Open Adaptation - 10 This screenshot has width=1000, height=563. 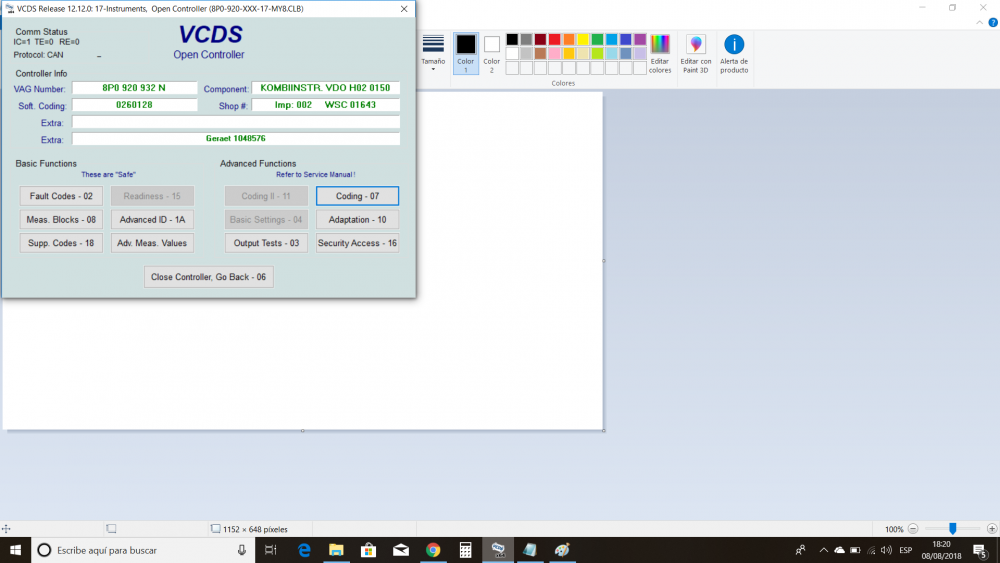click(x=357, y=219)
